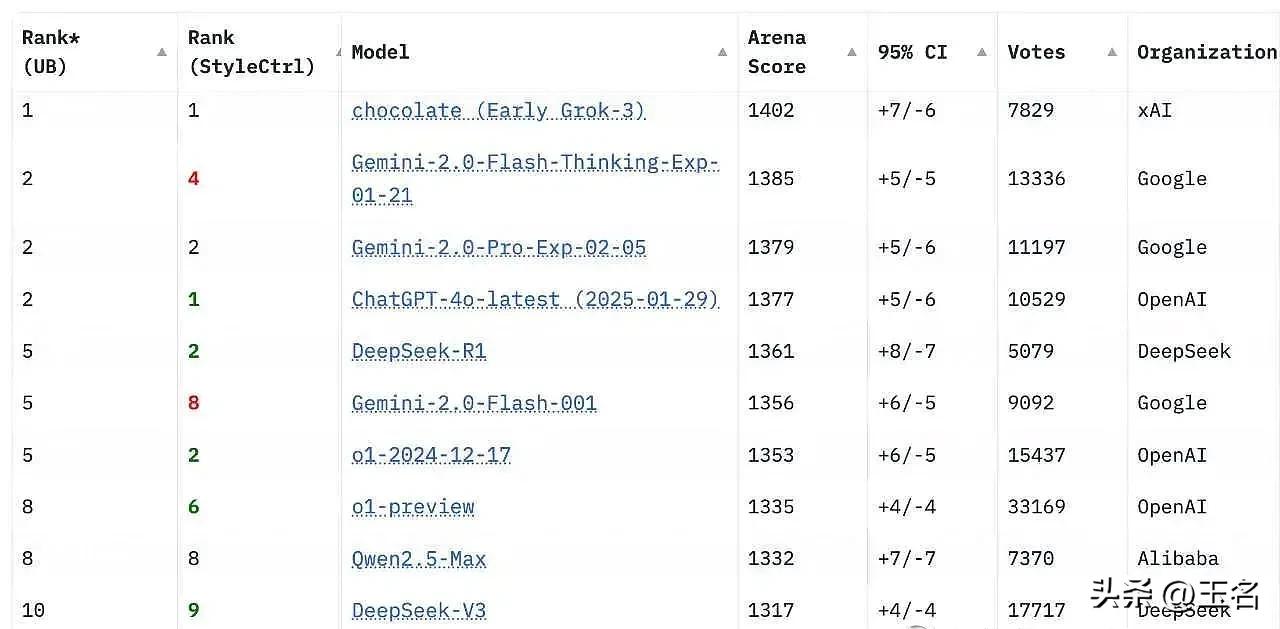Sort by Model column arrow
1280x629 pixels.
coord(723,52)
